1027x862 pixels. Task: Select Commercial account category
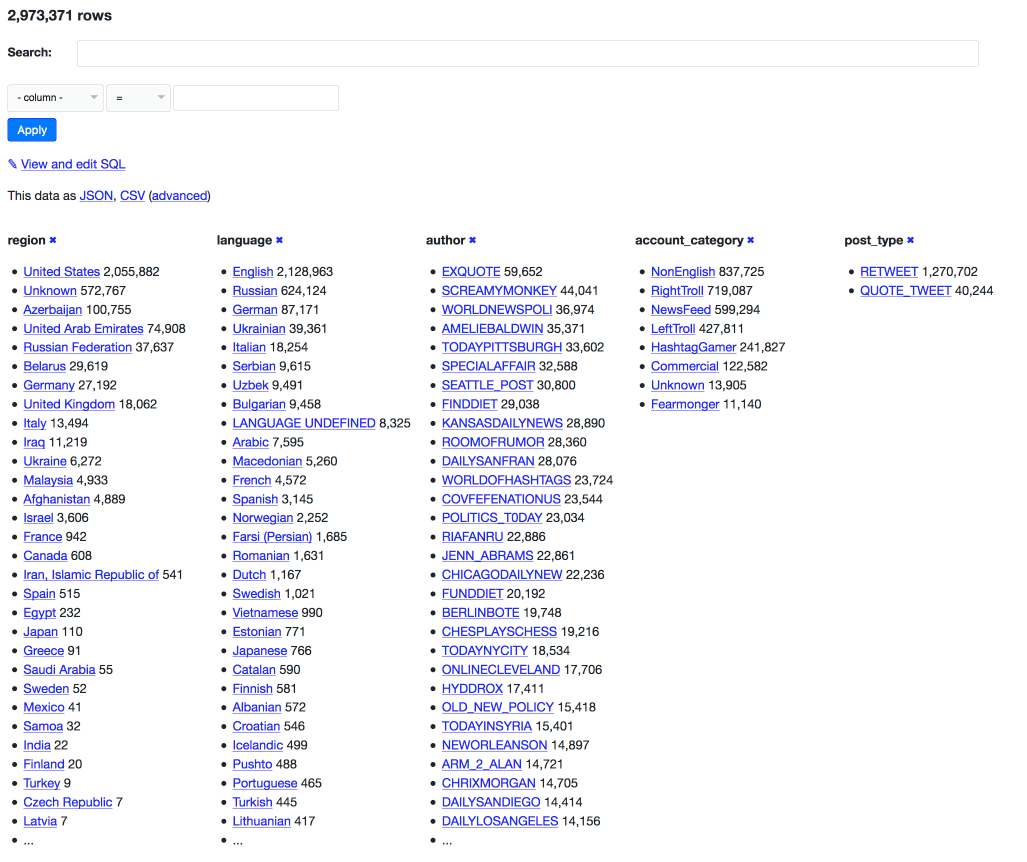[684, 366]
